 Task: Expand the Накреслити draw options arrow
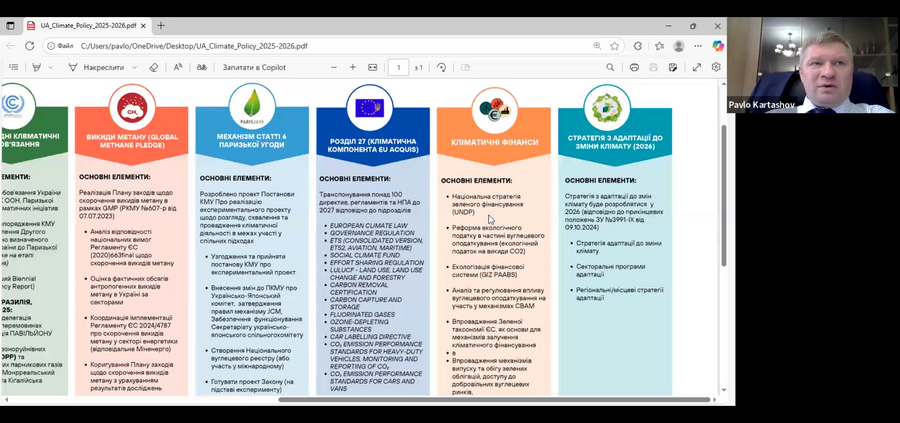tap(134, 67)
